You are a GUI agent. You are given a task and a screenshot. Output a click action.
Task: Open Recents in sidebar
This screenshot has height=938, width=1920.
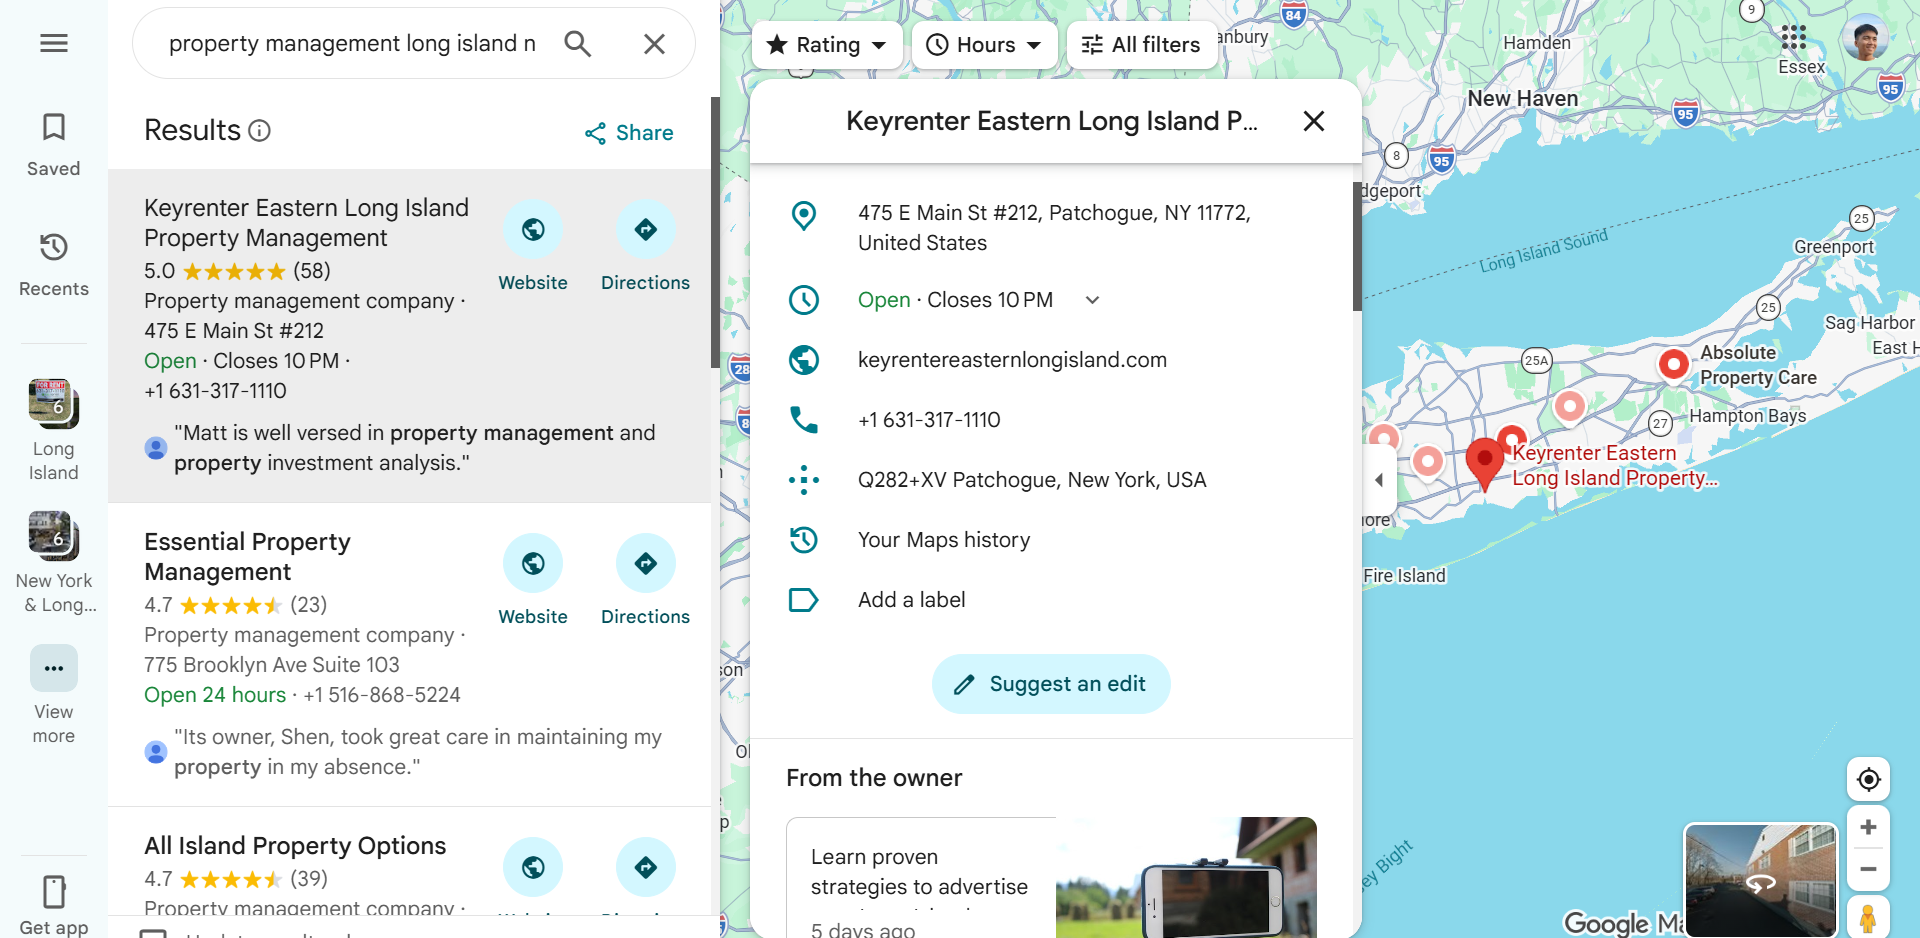tap(54, 265)
